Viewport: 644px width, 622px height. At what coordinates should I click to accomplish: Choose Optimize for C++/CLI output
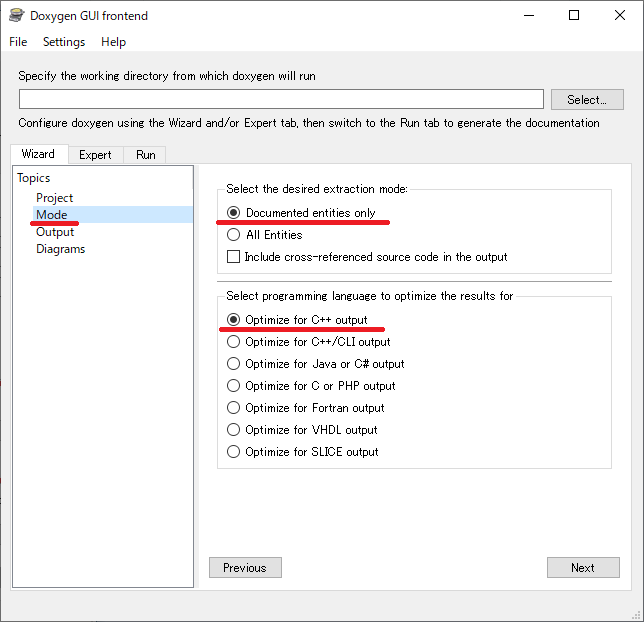pyautogui.click(x=234, y=342)
